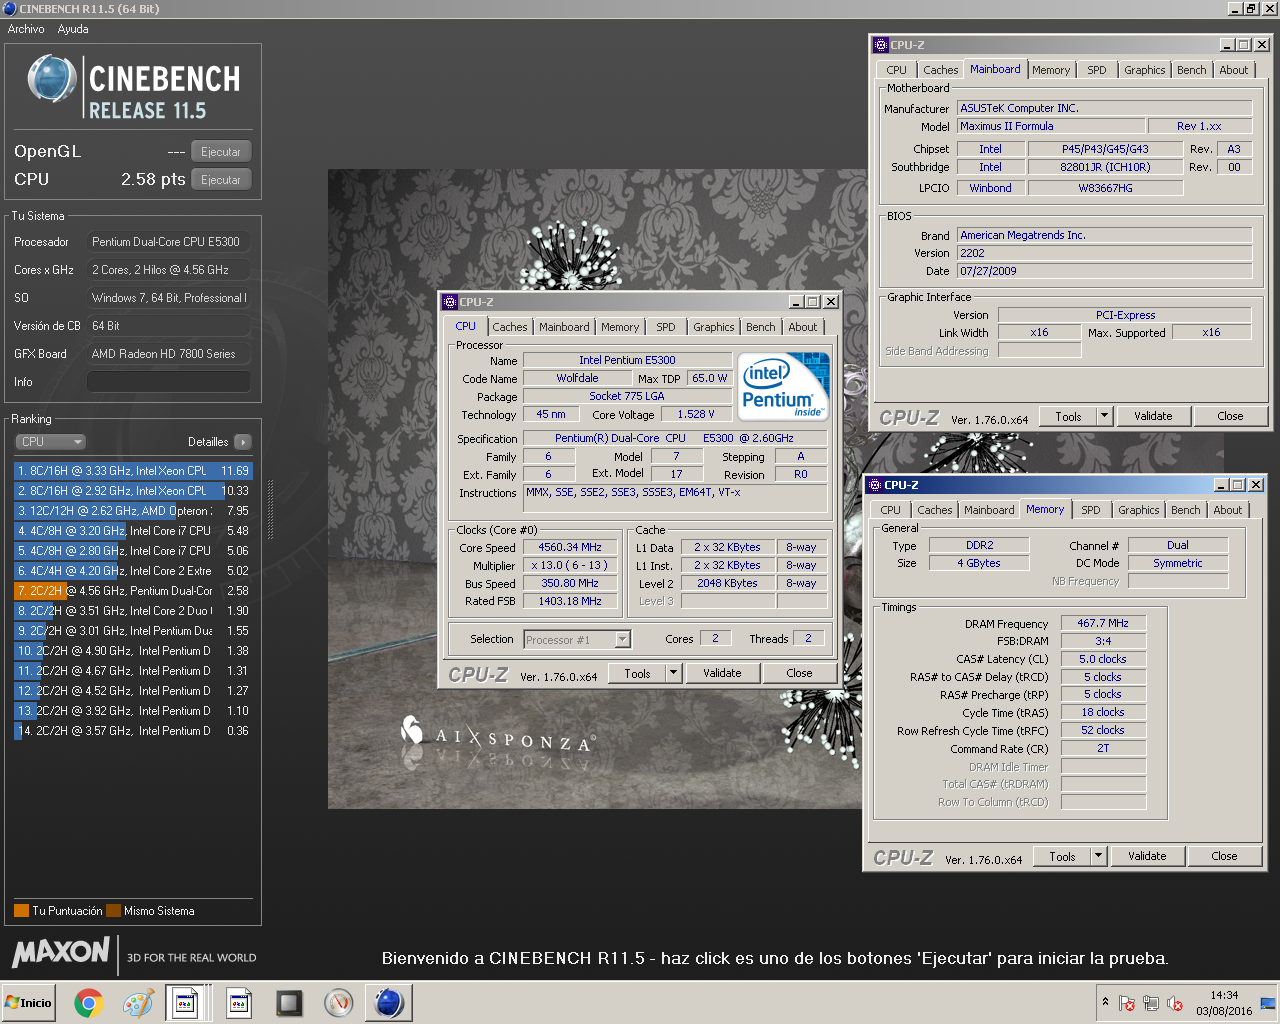Click the muted volume speaker icon
This screenshot has width=1280, height=1024.
point(1175,1003)
